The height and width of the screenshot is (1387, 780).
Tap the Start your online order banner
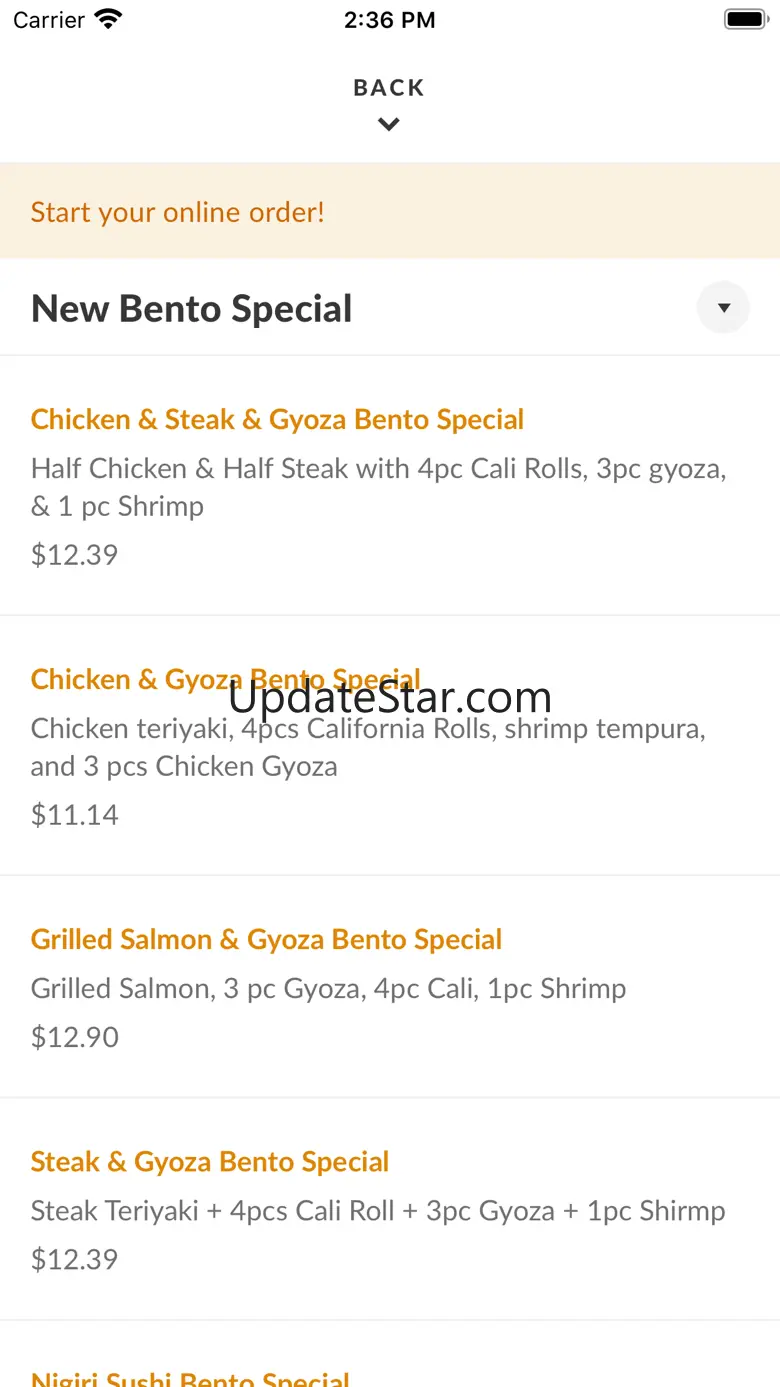point(390,211)
